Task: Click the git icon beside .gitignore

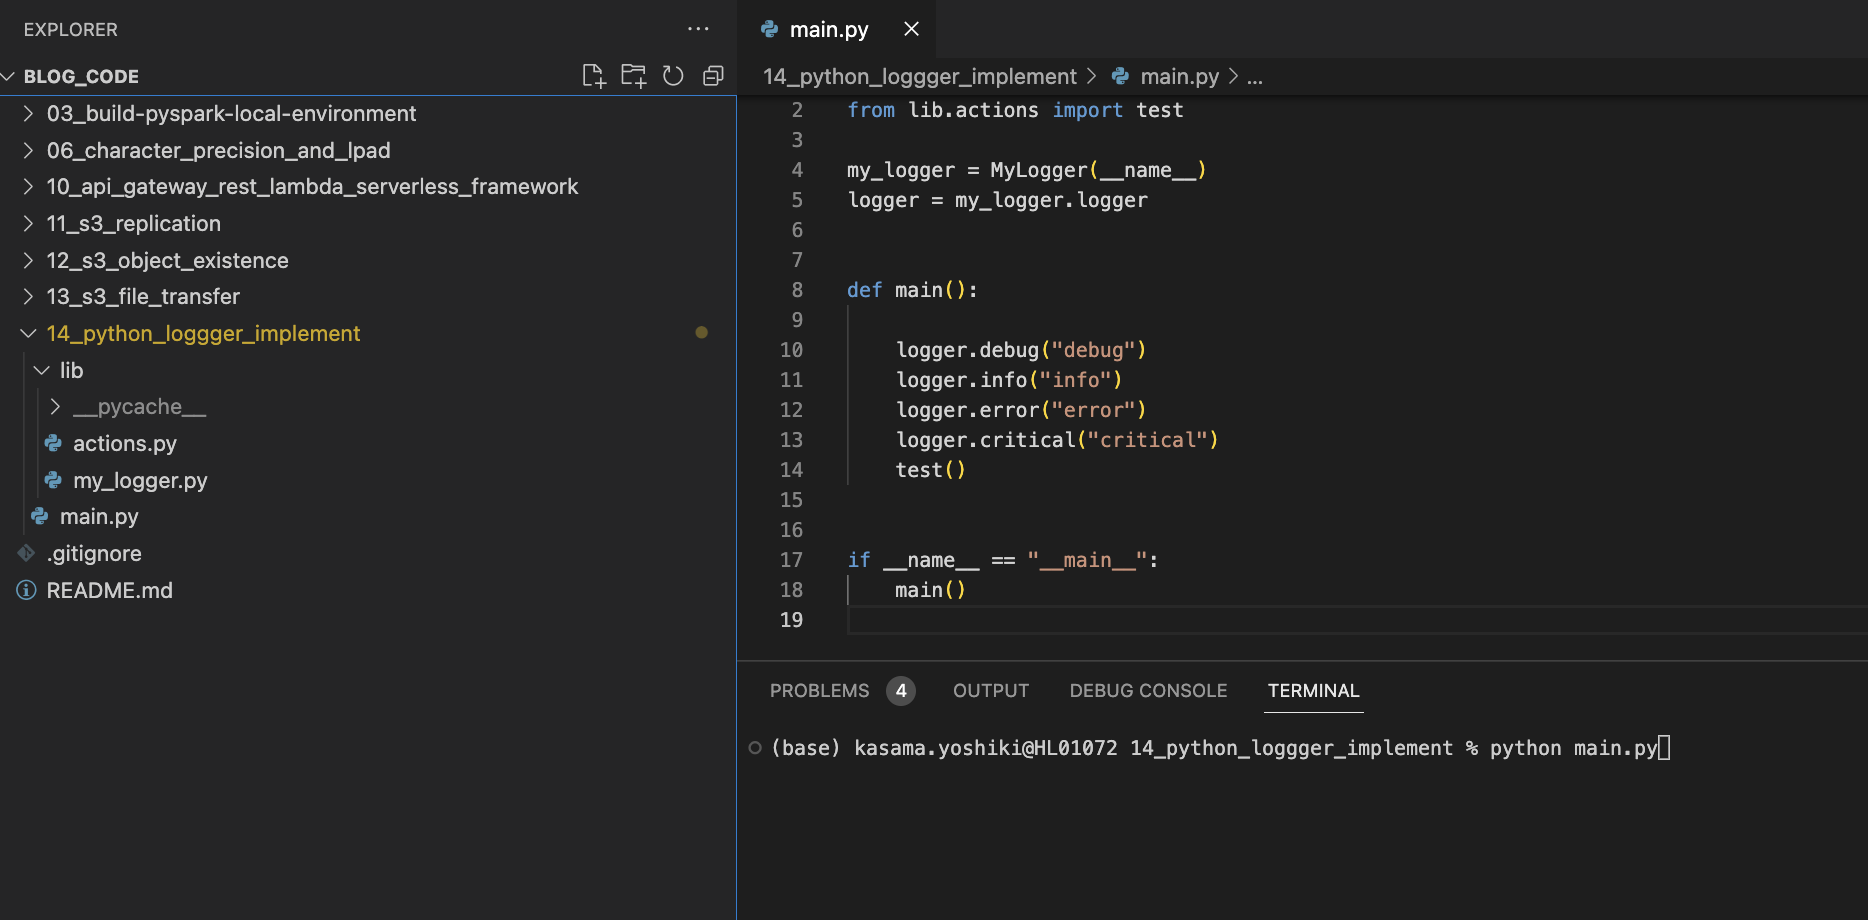Action: coord(26,553)
